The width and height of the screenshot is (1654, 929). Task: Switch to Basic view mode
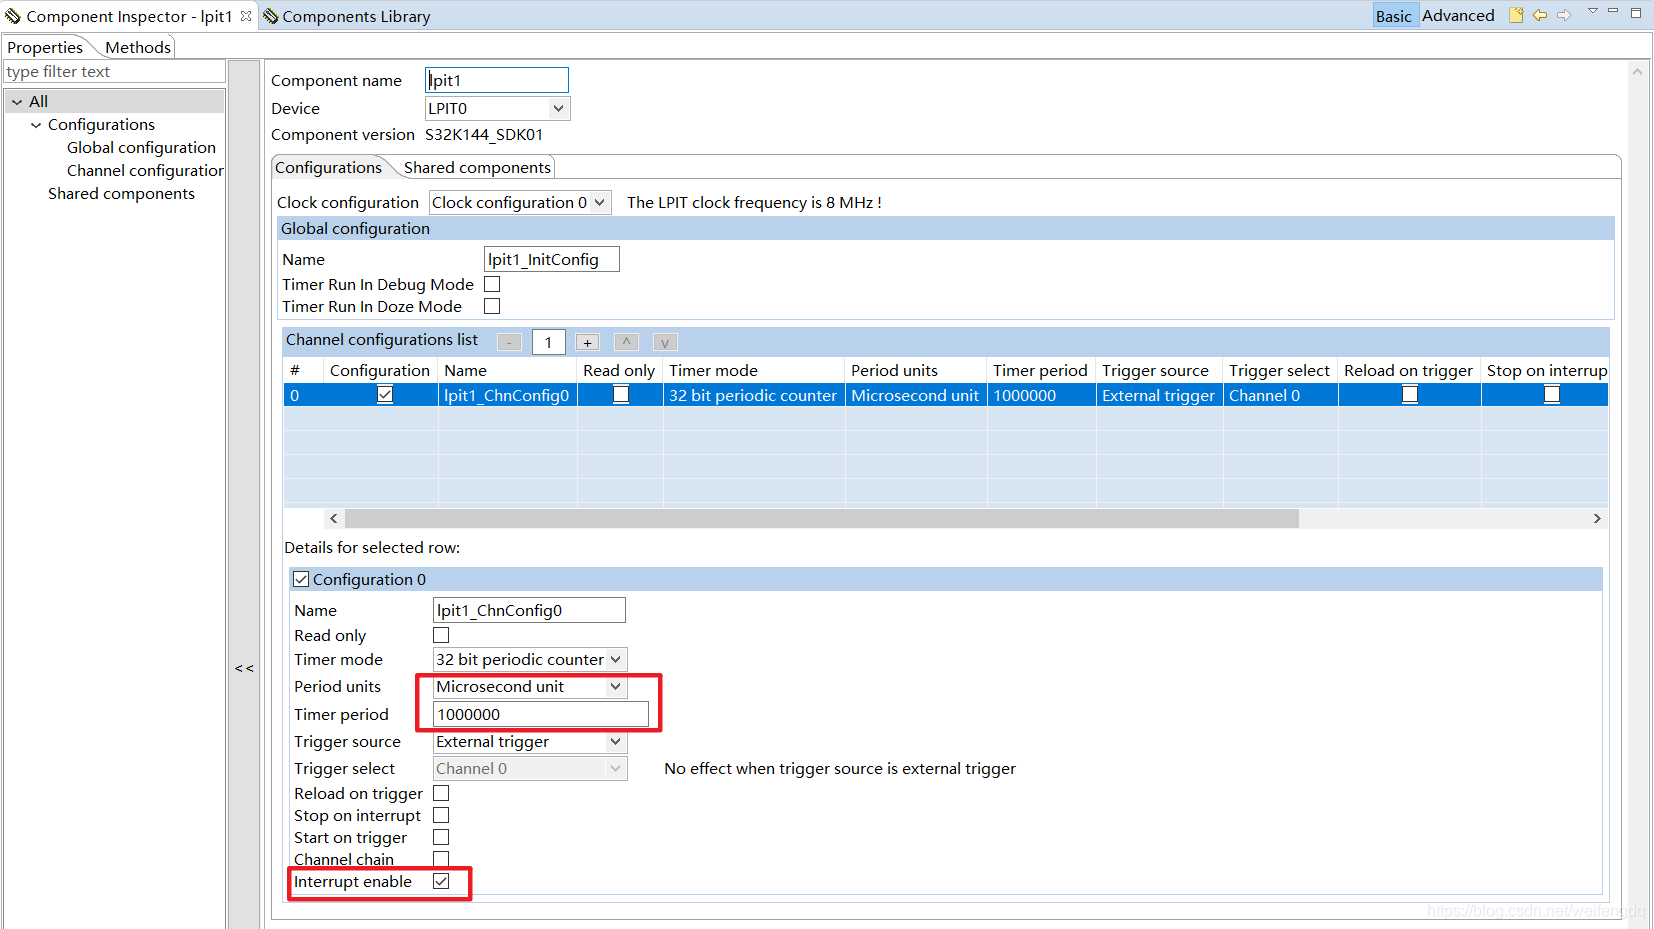tap(1393, 16)
